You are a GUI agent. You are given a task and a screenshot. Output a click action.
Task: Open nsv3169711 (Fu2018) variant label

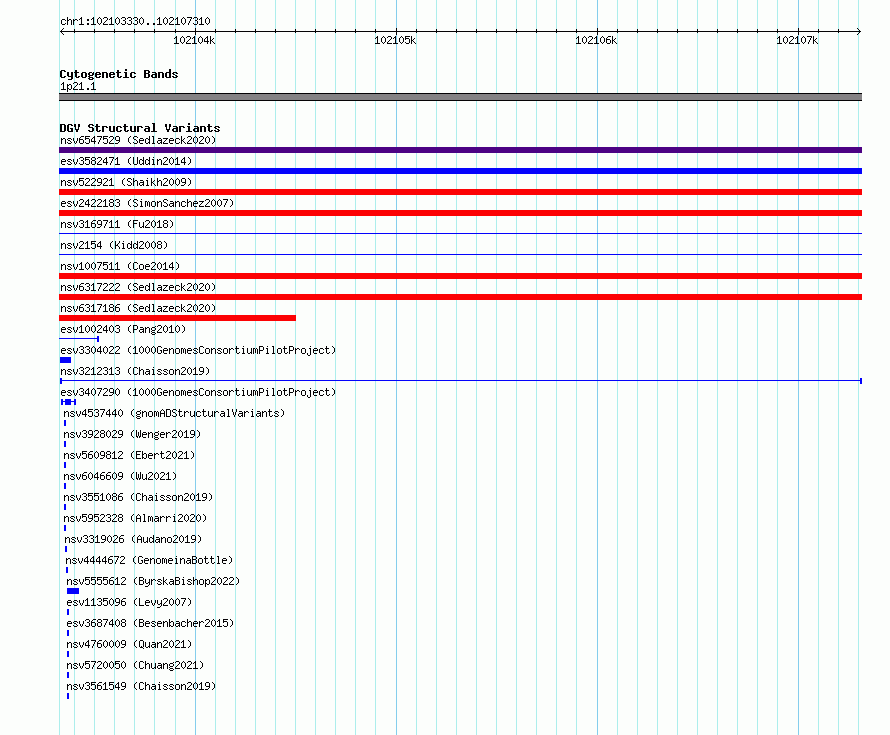coord(117,224)
